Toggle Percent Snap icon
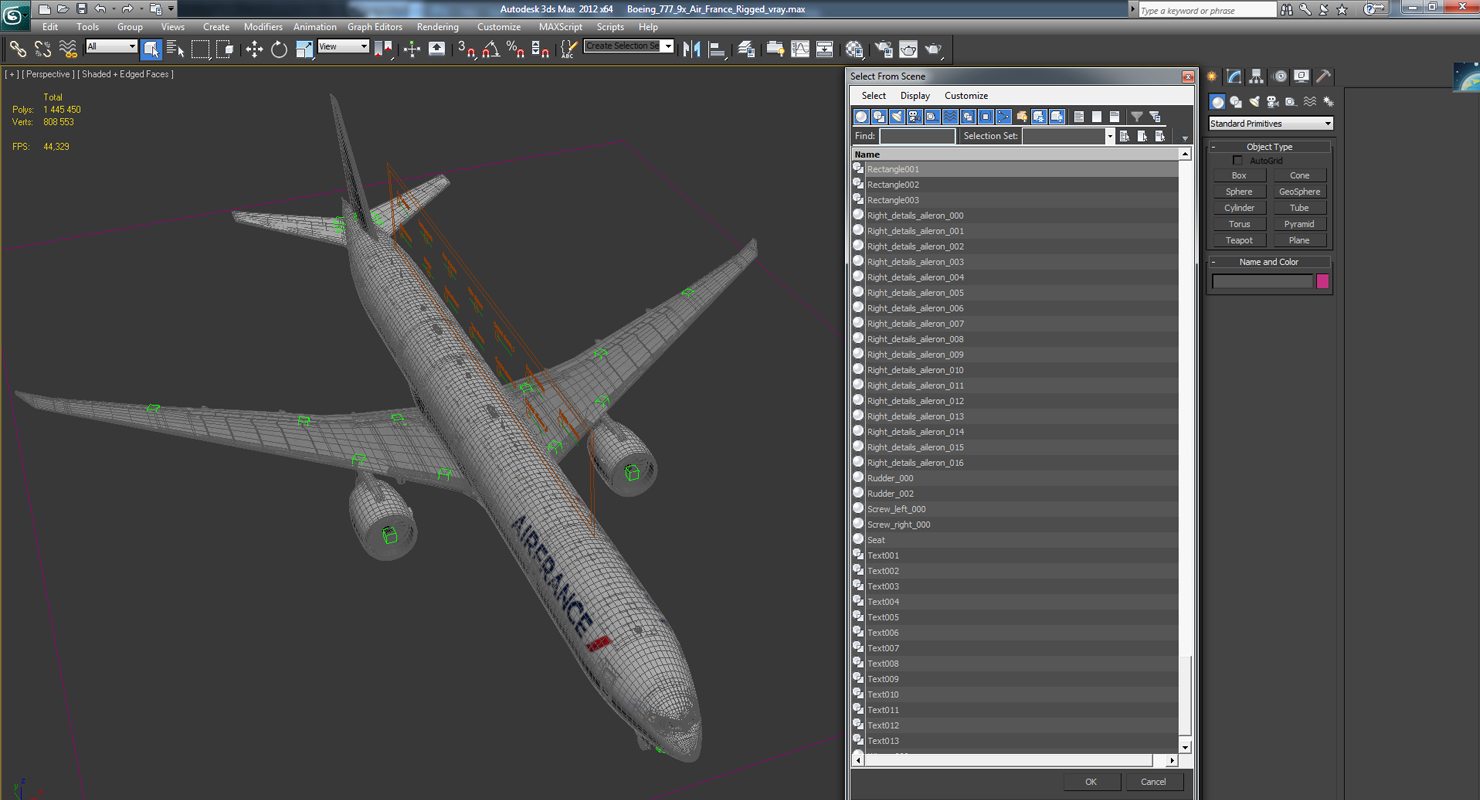 [x=515, y=49]
